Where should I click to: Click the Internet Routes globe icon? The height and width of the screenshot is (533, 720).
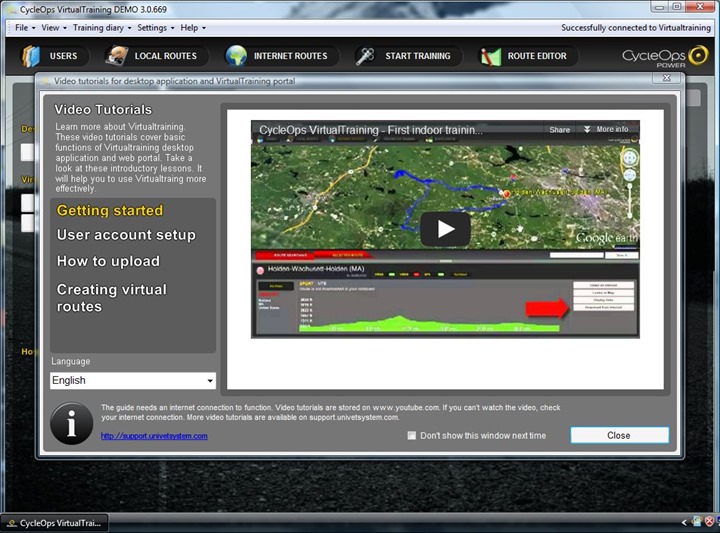coord(236,56)
